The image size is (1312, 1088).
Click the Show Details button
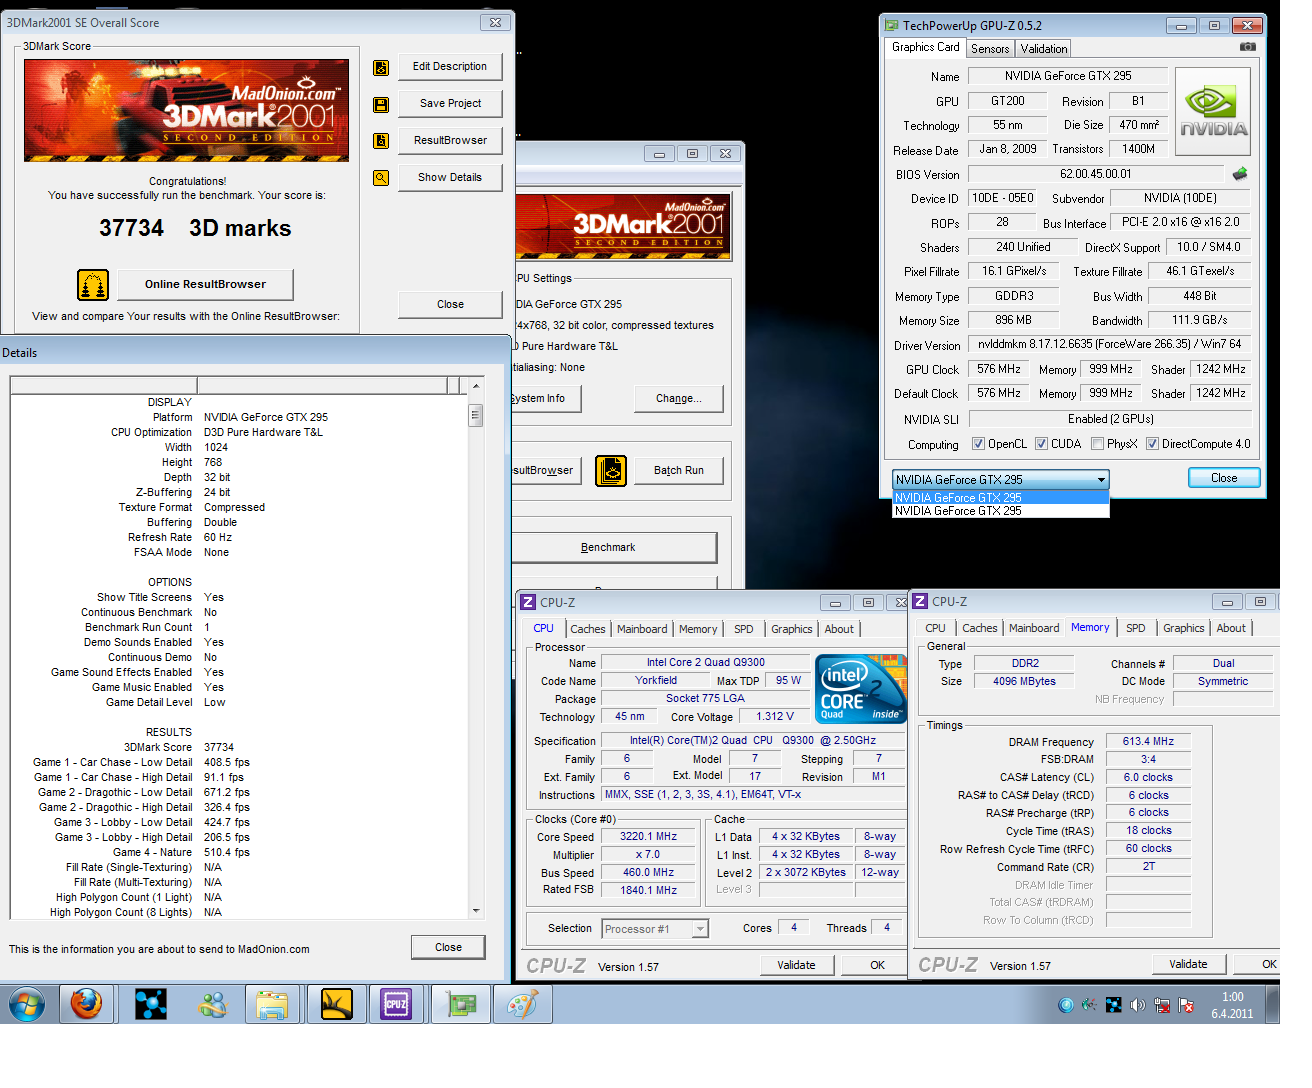tap(450, 178)
